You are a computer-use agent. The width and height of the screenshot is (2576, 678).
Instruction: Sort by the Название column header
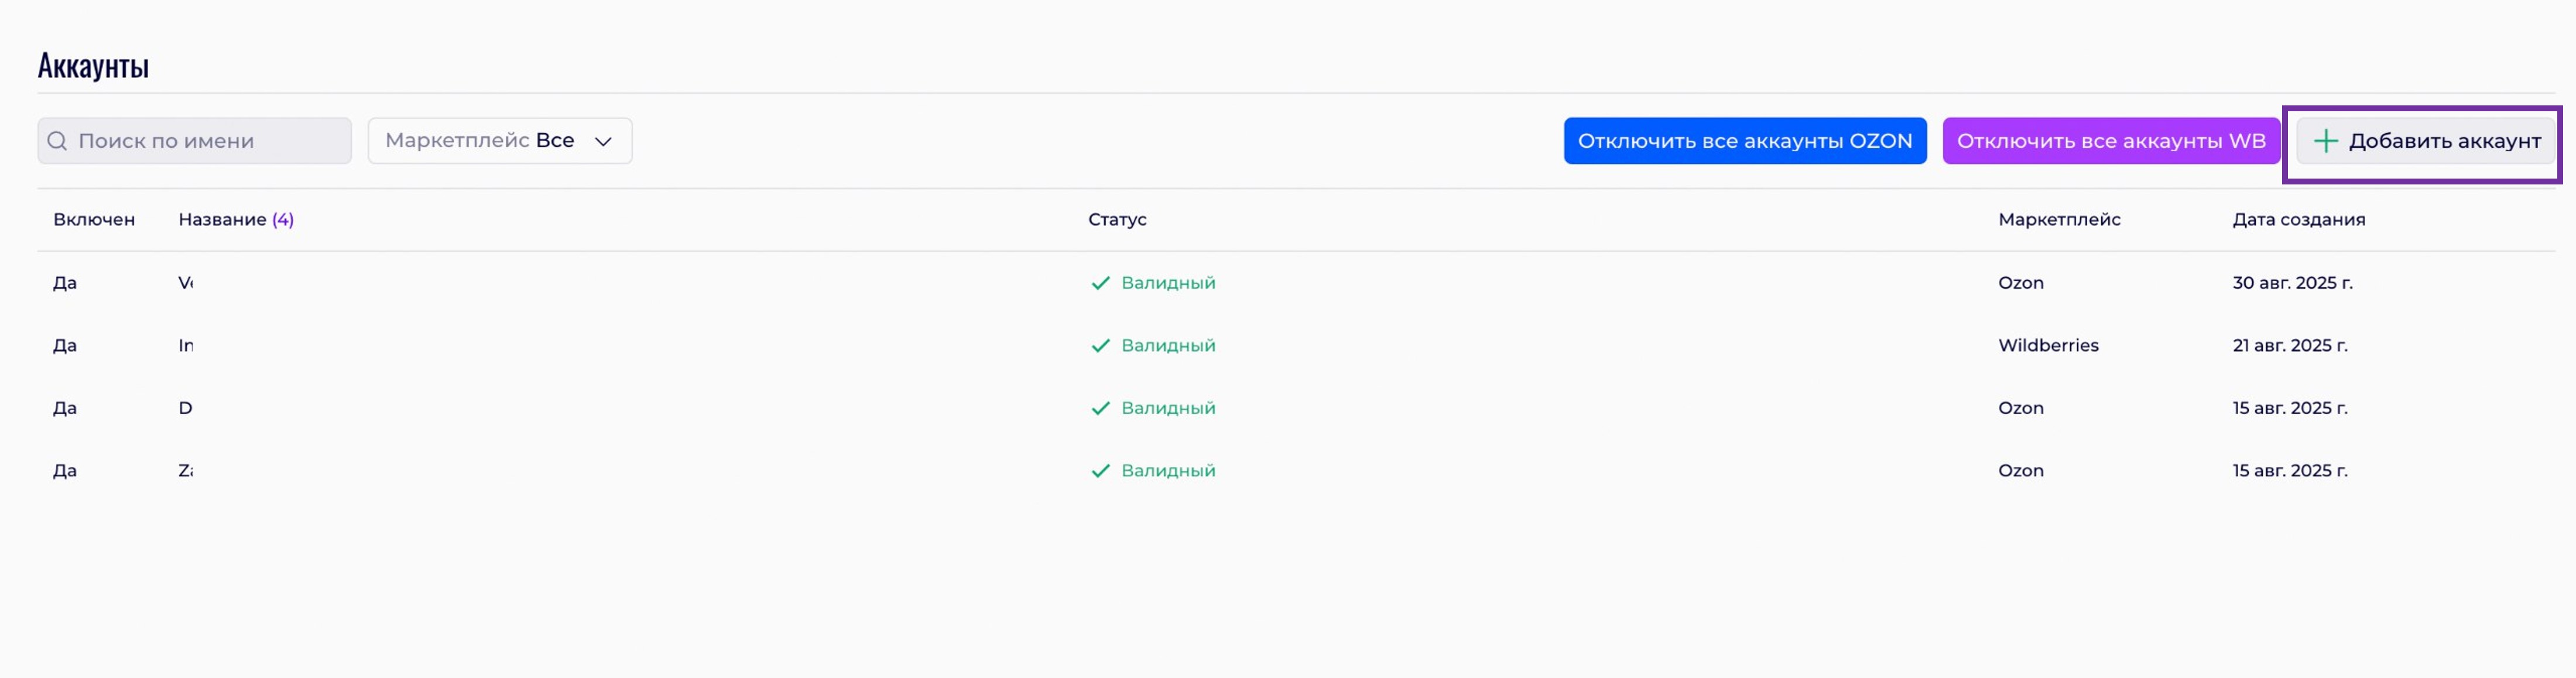click(x=222, y=219)
